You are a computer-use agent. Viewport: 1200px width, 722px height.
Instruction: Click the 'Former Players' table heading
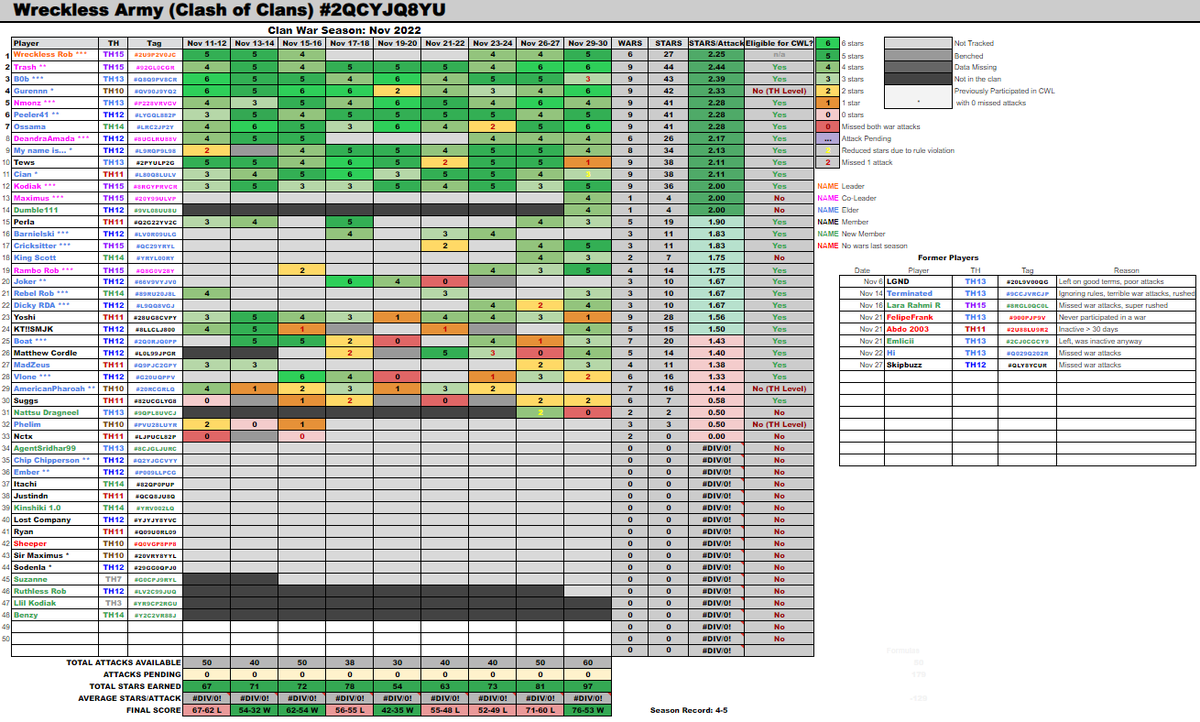(x=946, y=257)
